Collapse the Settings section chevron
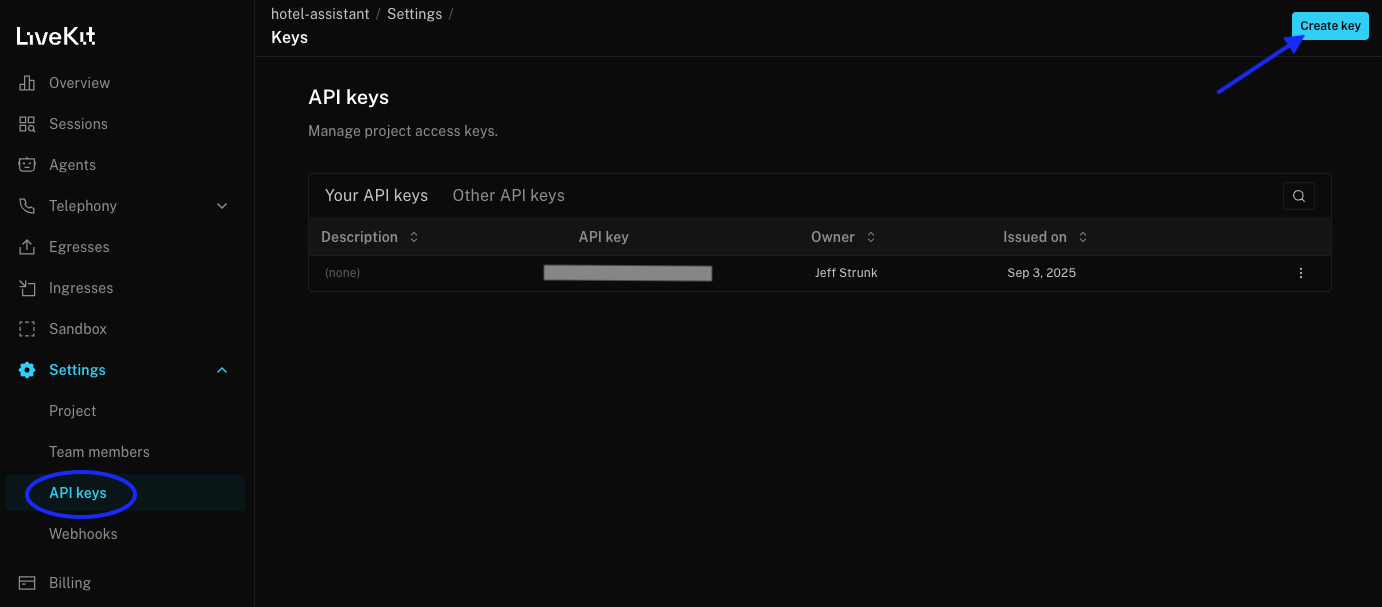The image size is (1382, 607). (x=222, y=370)
